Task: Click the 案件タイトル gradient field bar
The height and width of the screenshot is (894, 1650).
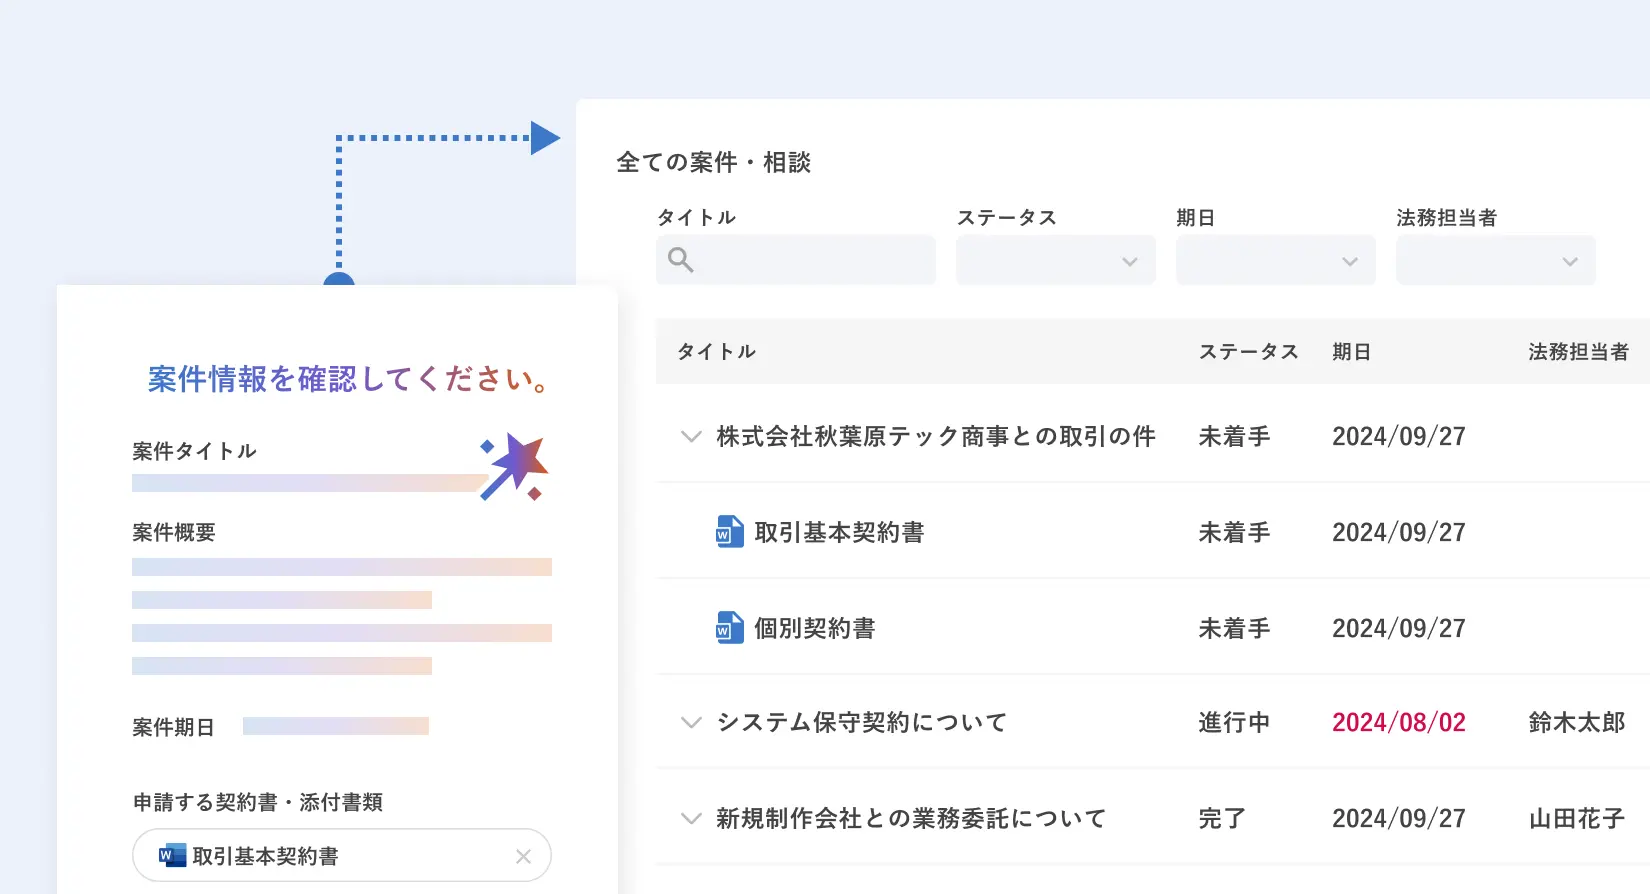Action: click(305, 483)
